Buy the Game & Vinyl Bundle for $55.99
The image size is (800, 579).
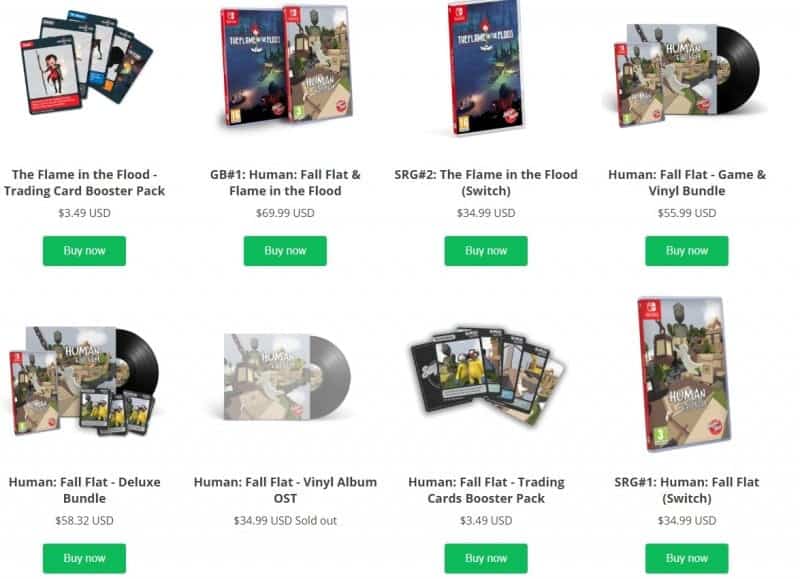(x=687, y=250)
